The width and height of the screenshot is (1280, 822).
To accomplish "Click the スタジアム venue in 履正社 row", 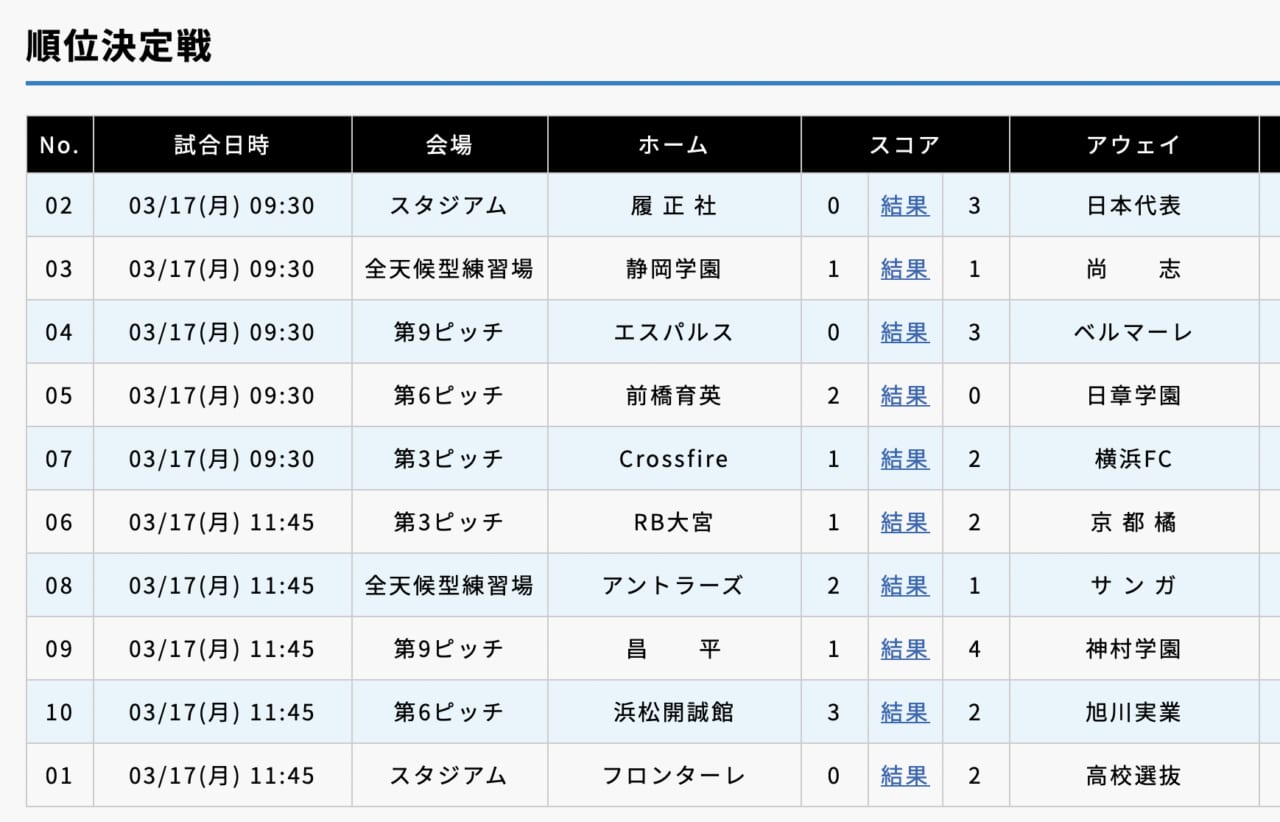I will click(x=449, y=206).
